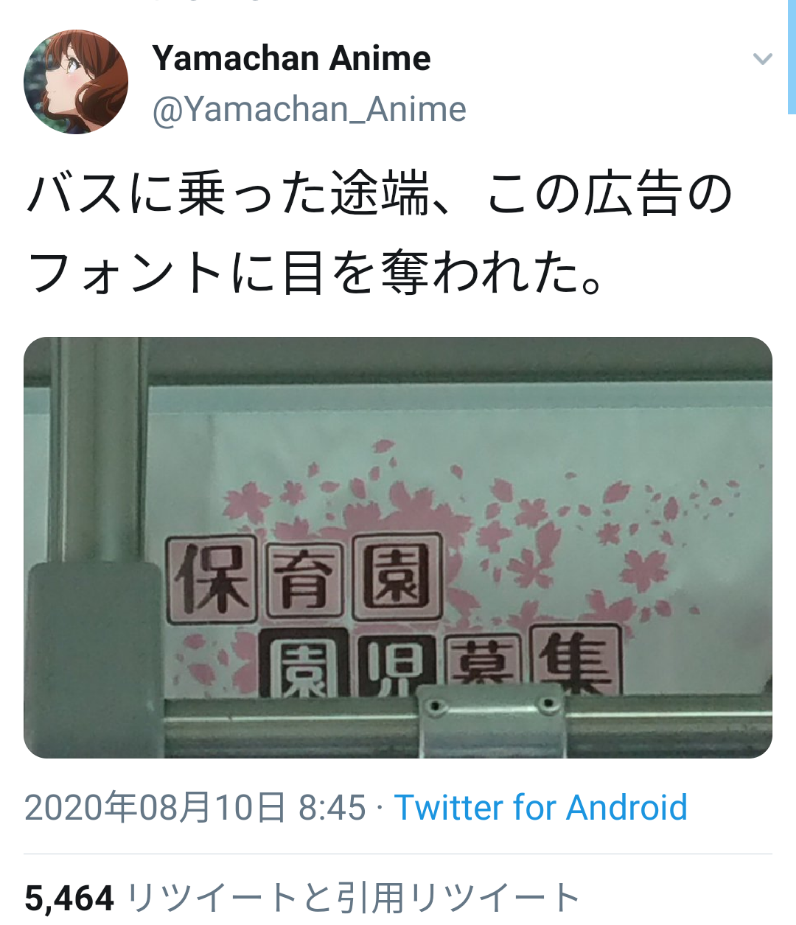The width and height of the screenshot is (796, 925).
Task: Open the @Yamachan_Anime handle link
Action: pos(309,110)
